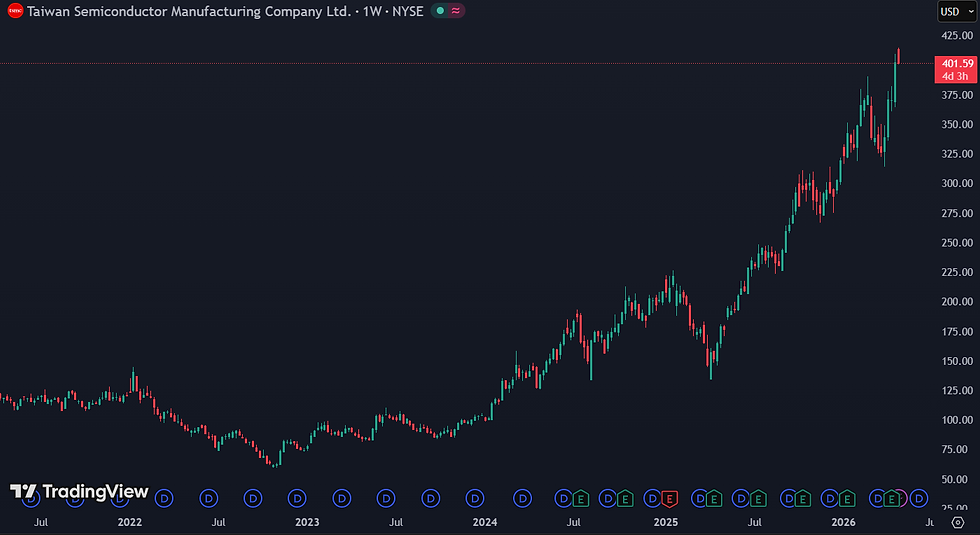Open the dividend marker just before 2024 label
This screenshot has height=535, width=980.
[x=475, y=498]
